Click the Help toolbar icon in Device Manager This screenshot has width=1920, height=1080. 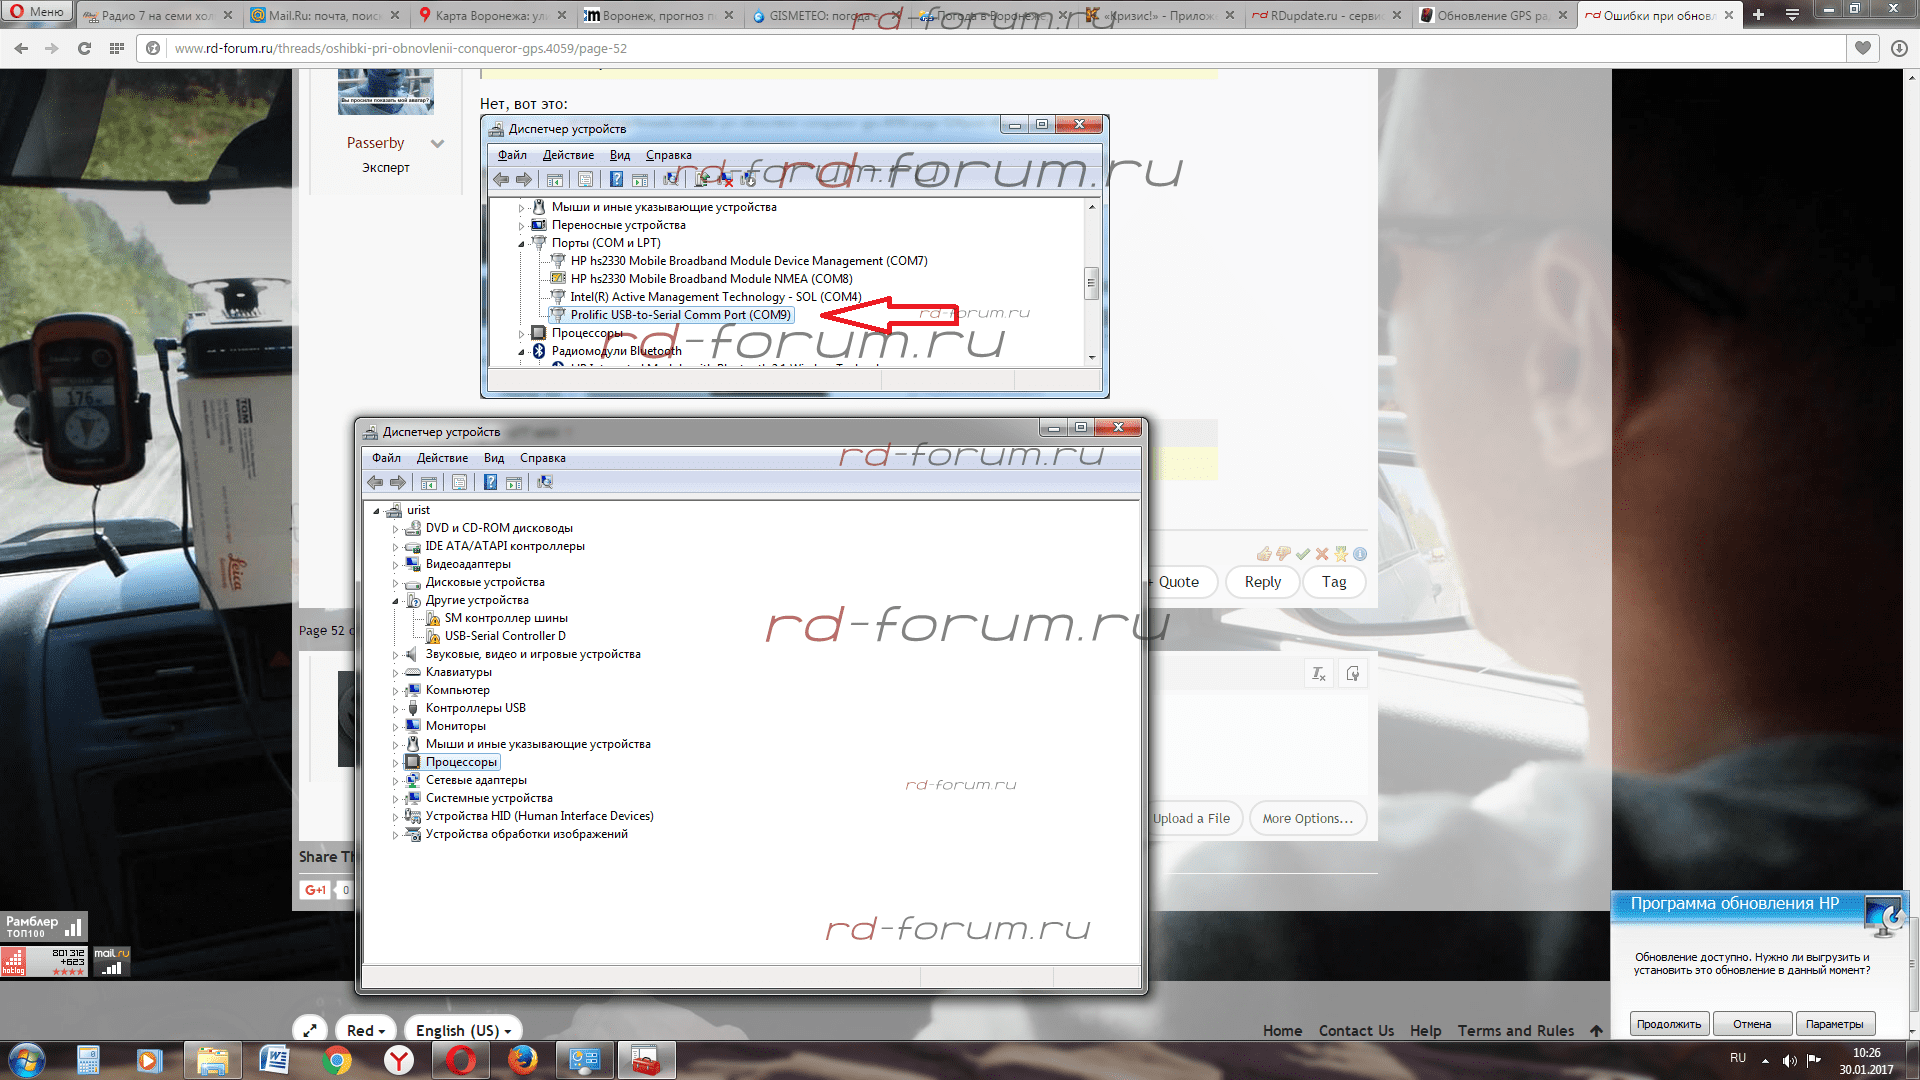[490, 483]
